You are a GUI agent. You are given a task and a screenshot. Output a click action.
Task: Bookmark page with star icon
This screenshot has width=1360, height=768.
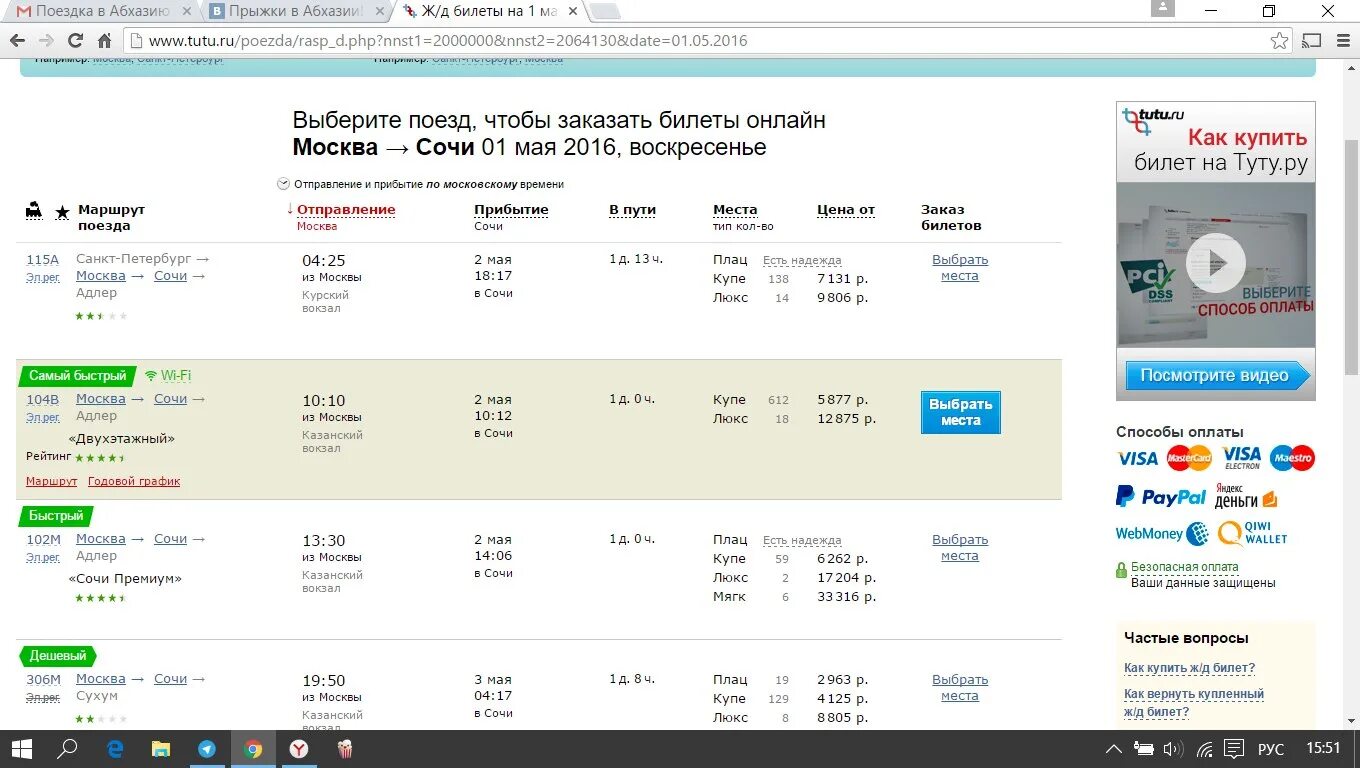point(1279,41)
